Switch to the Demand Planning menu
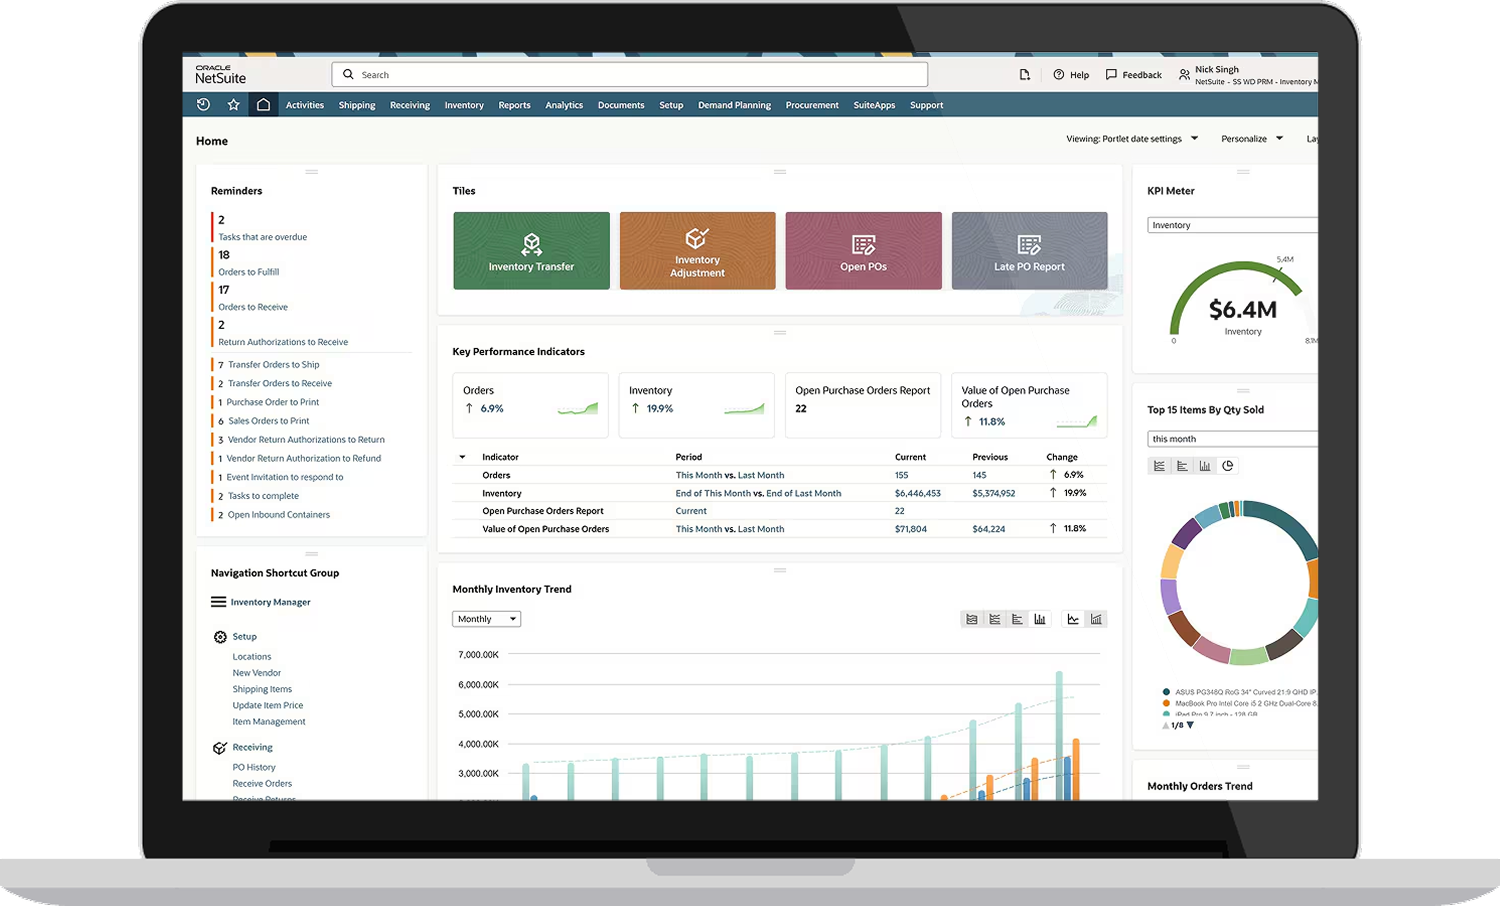This screenshot has height=906, width=1500. 734,104
